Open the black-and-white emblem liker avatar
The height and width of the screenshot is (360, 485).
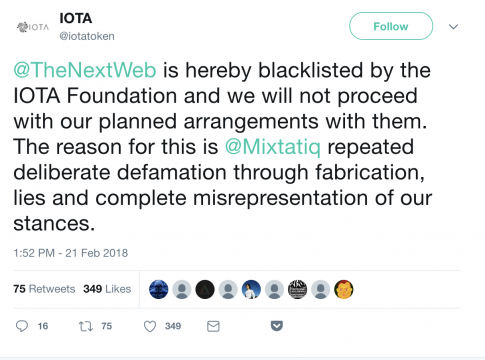297,289
